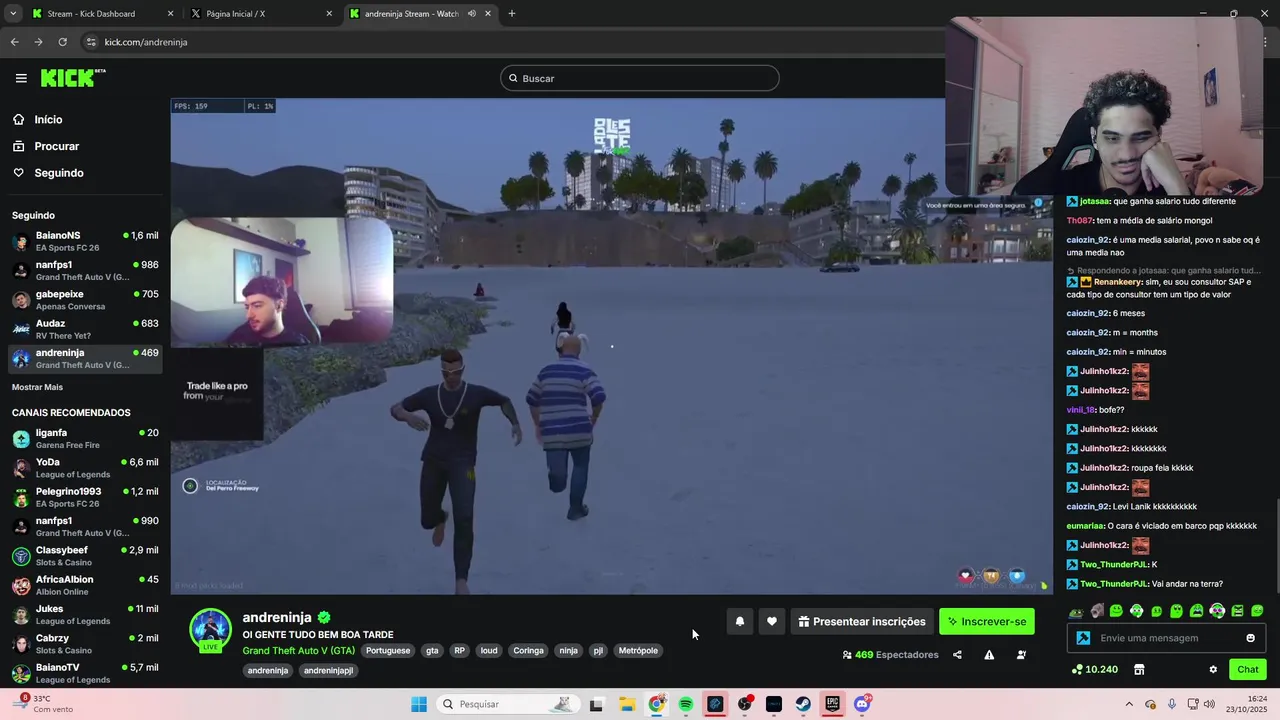Open the channel points shop icon

click(1139, 670)
